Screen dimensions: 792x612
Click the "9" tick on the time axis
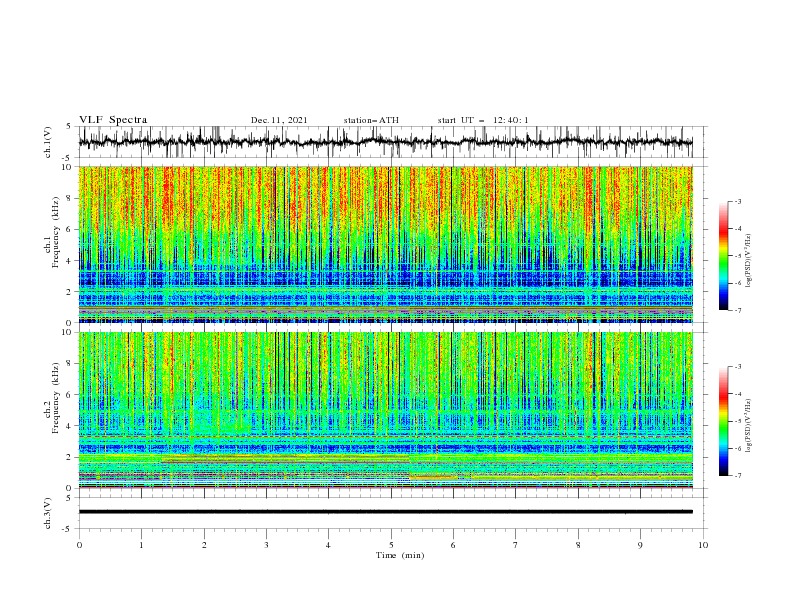tap(641, 545)
